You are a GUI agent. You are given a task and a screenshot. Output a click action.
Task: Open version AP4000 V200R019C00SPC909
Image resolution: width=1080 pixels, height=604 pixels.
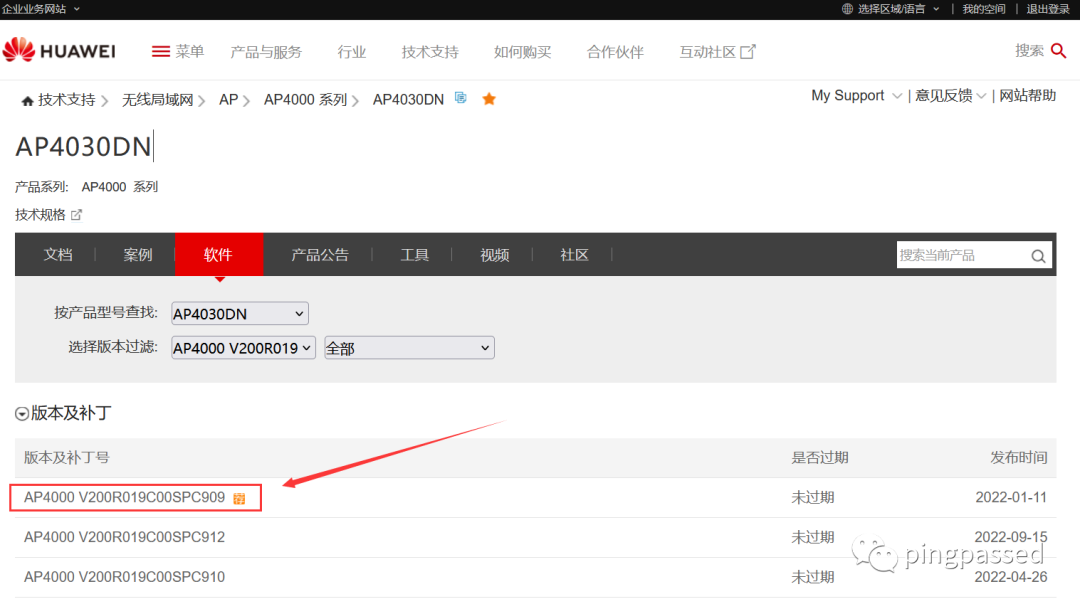point(125,498)
